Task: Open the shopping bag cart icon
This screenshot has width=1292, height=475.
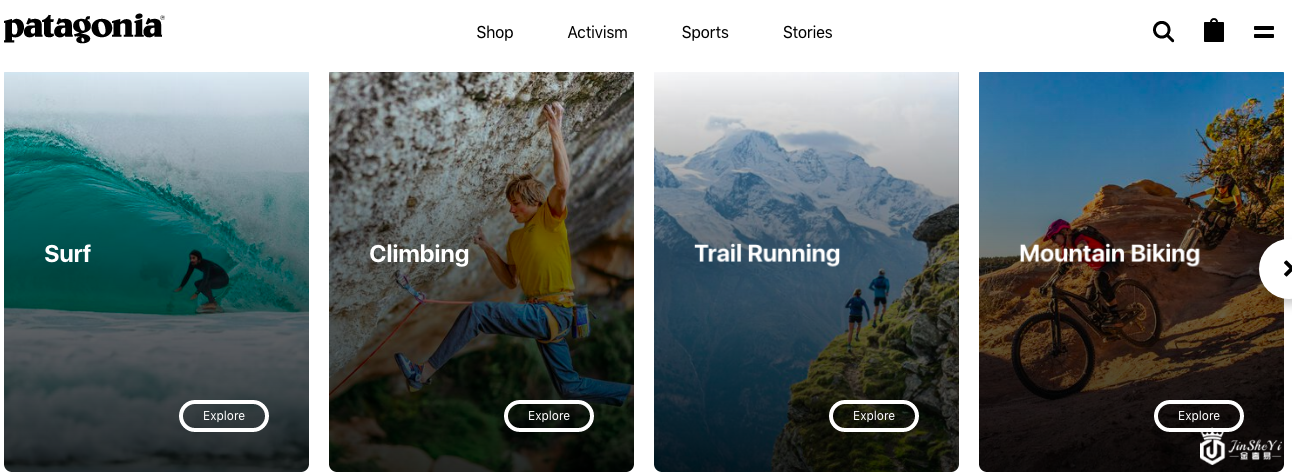Action: [1213, 31]
